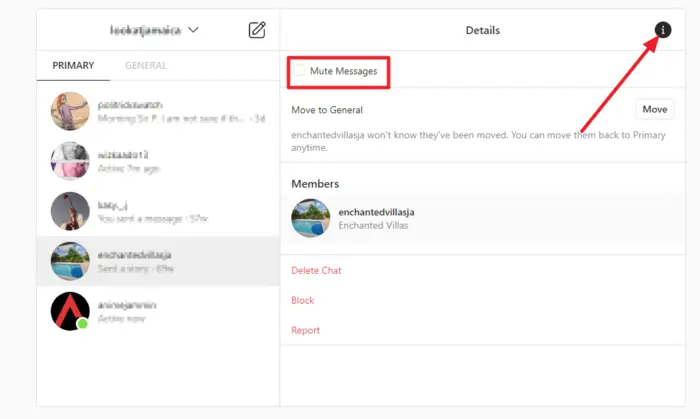Click the new message compose icon
Image resolution: width=700 pixels, height=419 pixels.
pyautogui.click(x=257, y=30)
